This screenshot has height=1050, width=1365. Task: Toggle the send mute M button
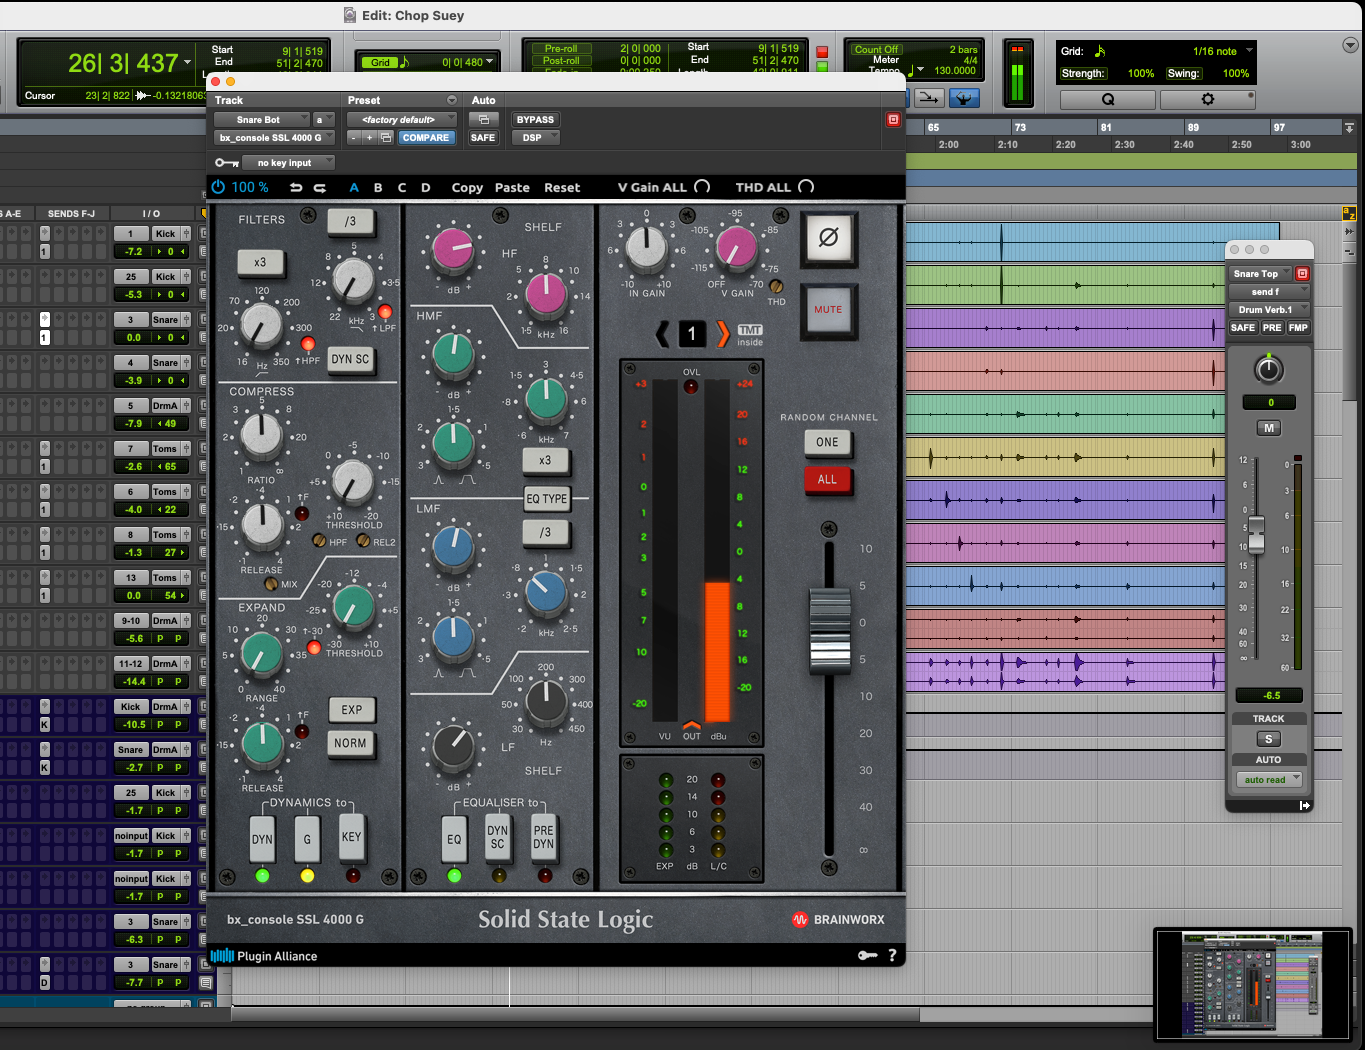pos(1268,428)
